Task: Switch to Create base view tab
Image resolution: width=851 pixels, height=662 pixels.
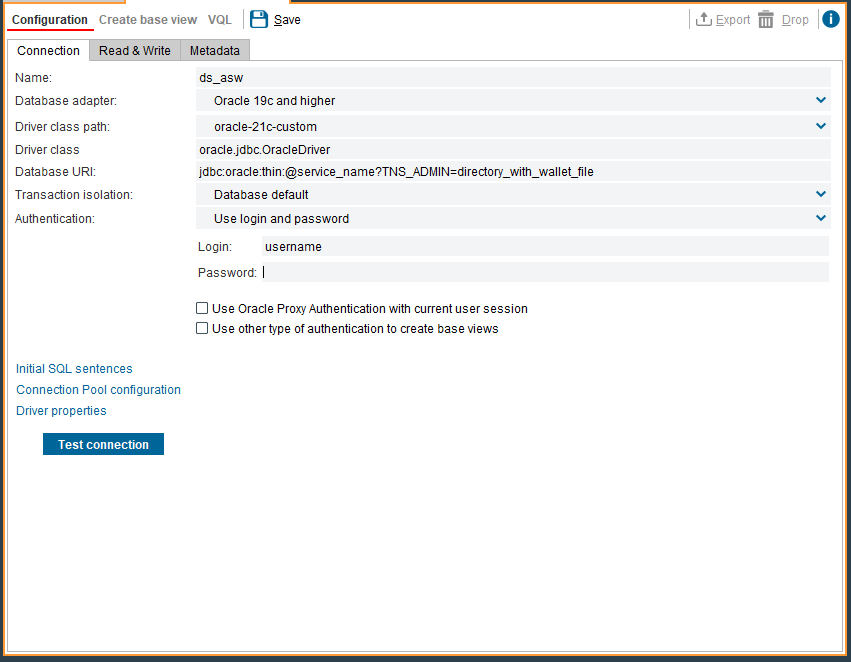Action: tap(148, 20)
